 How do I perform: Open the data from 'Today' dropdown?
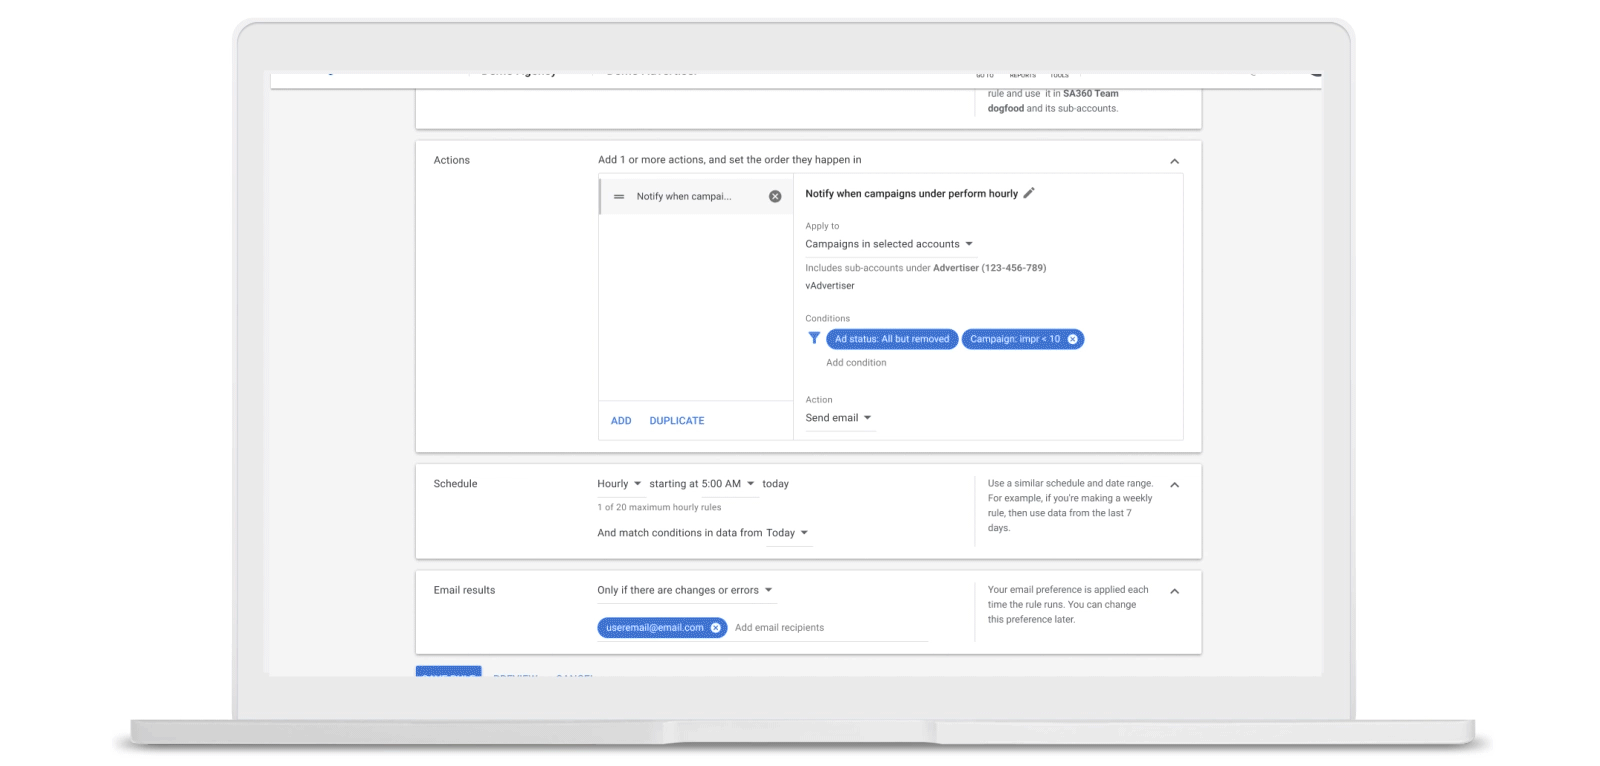coord(787,533)
